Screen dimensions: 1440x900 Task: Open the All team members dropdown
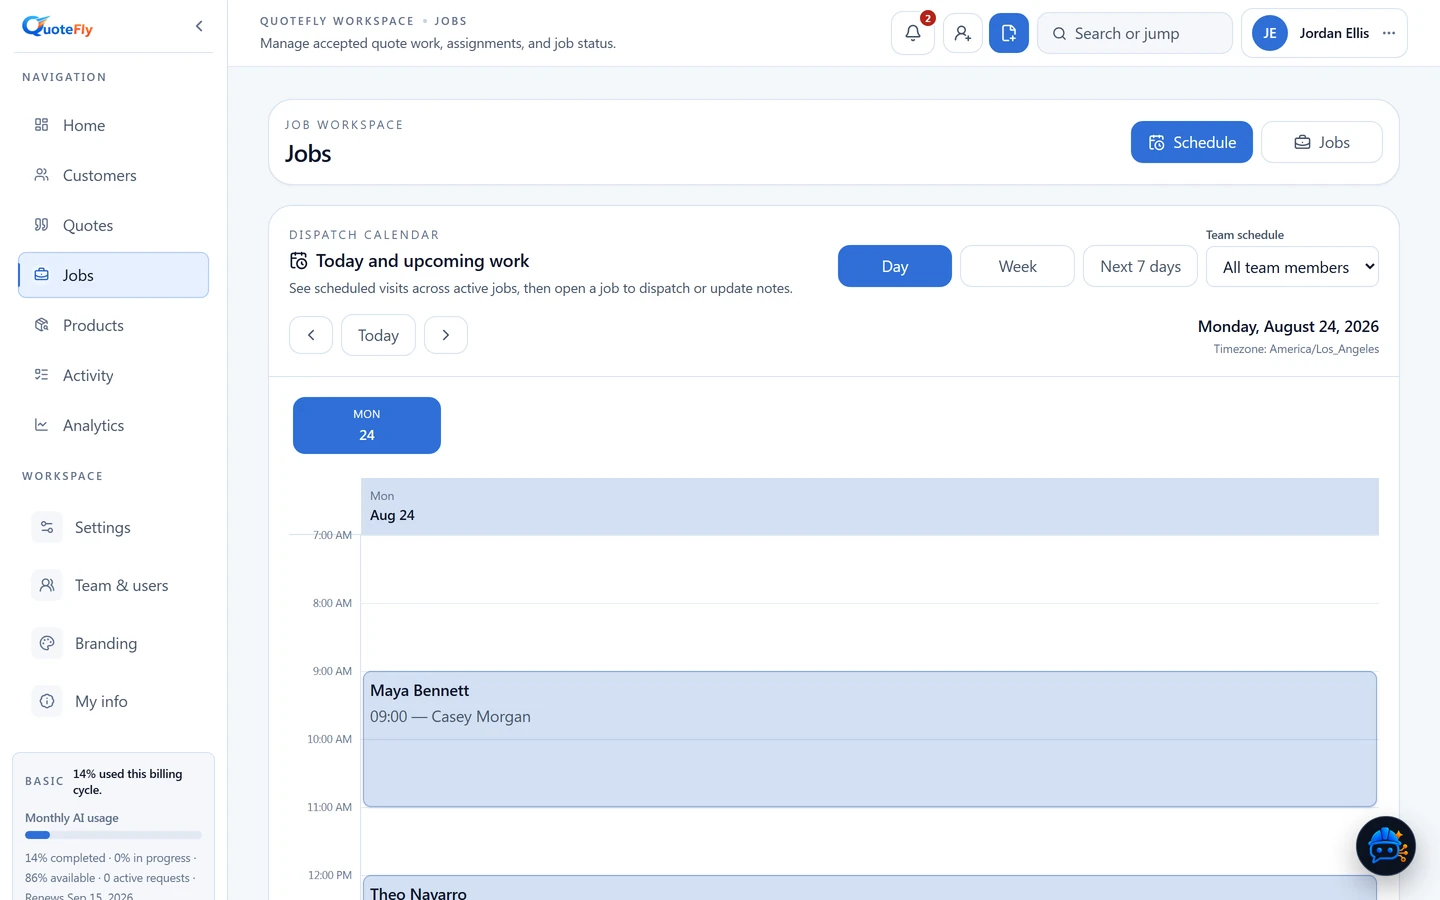pyautogui.click(x=1292, y=267)
